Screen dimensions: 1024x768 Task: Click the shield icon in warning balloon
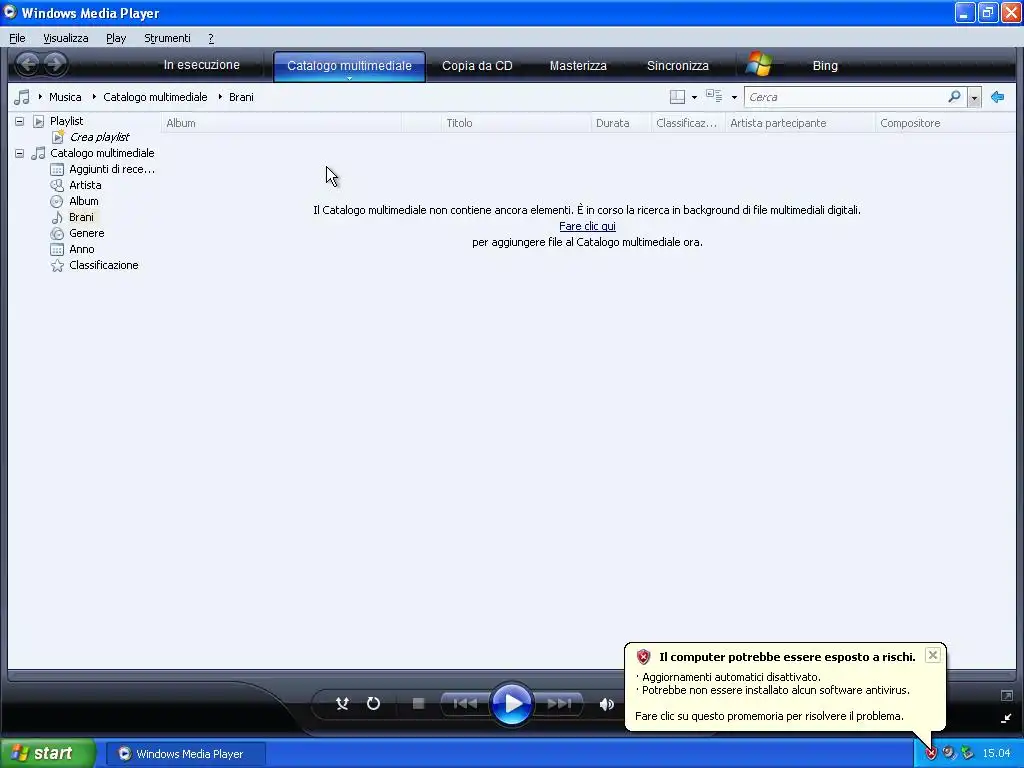[x=643, y=657]
